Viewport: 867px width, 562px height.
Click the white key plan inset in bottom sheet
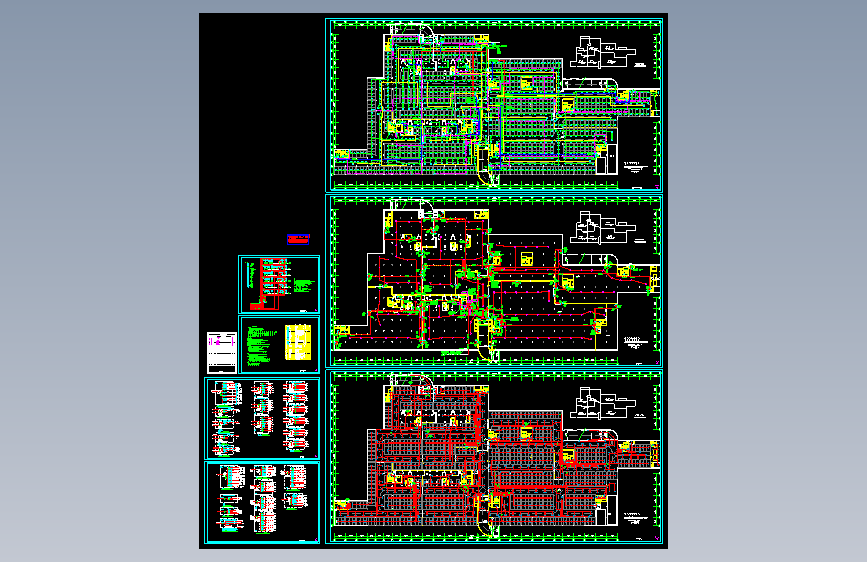coord(603,403)
